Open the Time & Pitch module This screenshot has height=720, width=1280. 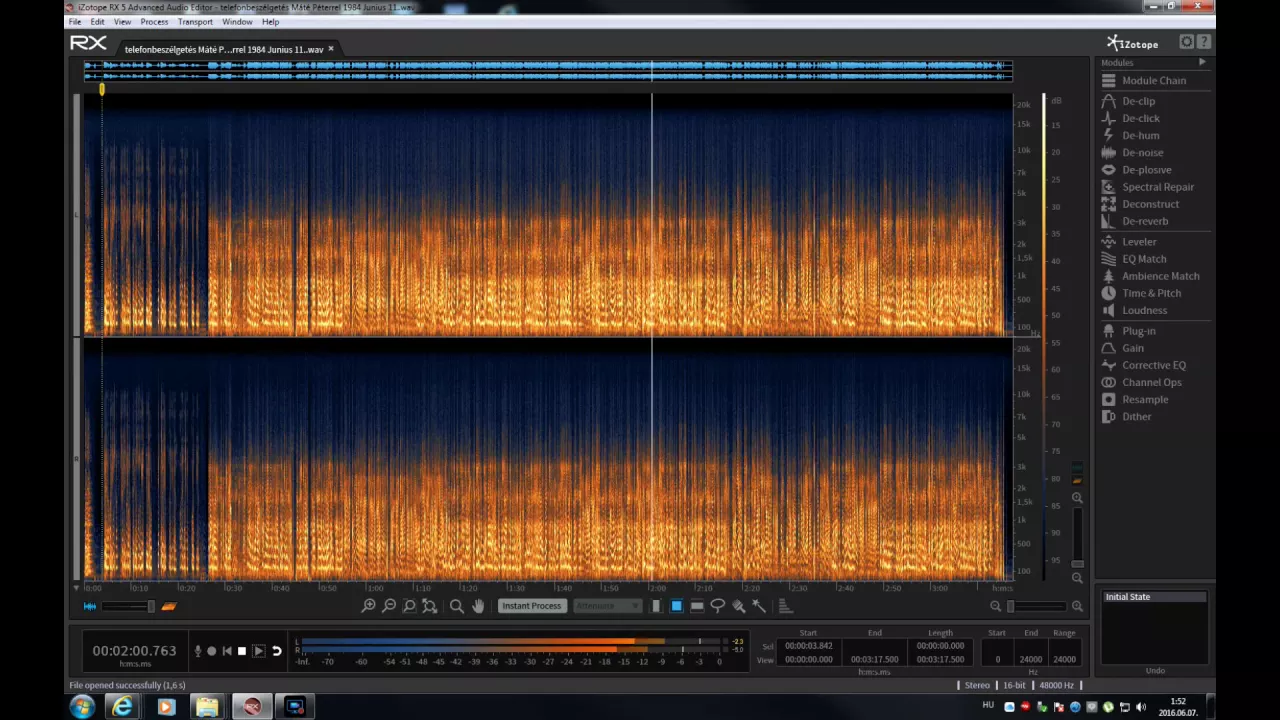click(1141, 293)
